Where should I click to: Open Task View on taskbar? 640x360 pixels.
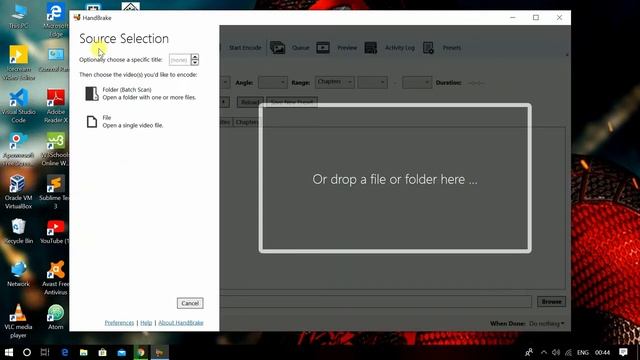[45, 352]
